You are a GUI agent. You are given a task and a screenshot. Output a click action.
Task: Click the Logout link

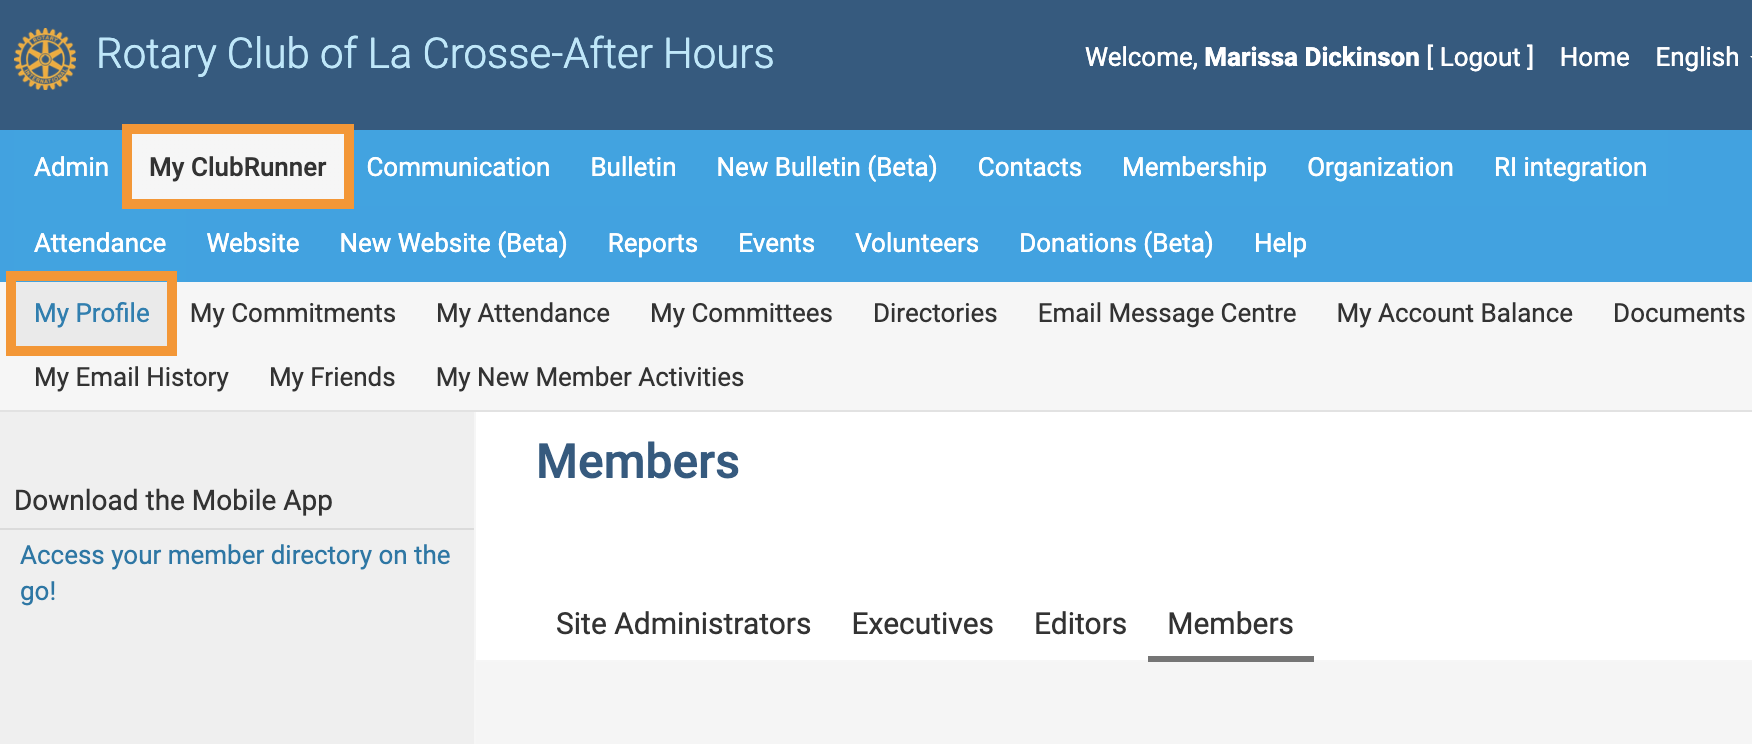pyautogui.click(x=1480, y=57)
